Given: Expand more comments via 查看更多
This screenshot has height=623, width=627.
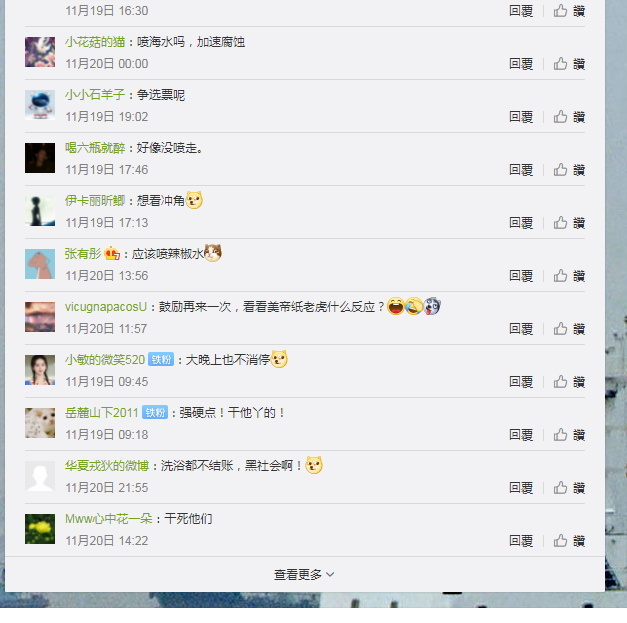Looking at the screenshot, I should coord(304,575).
